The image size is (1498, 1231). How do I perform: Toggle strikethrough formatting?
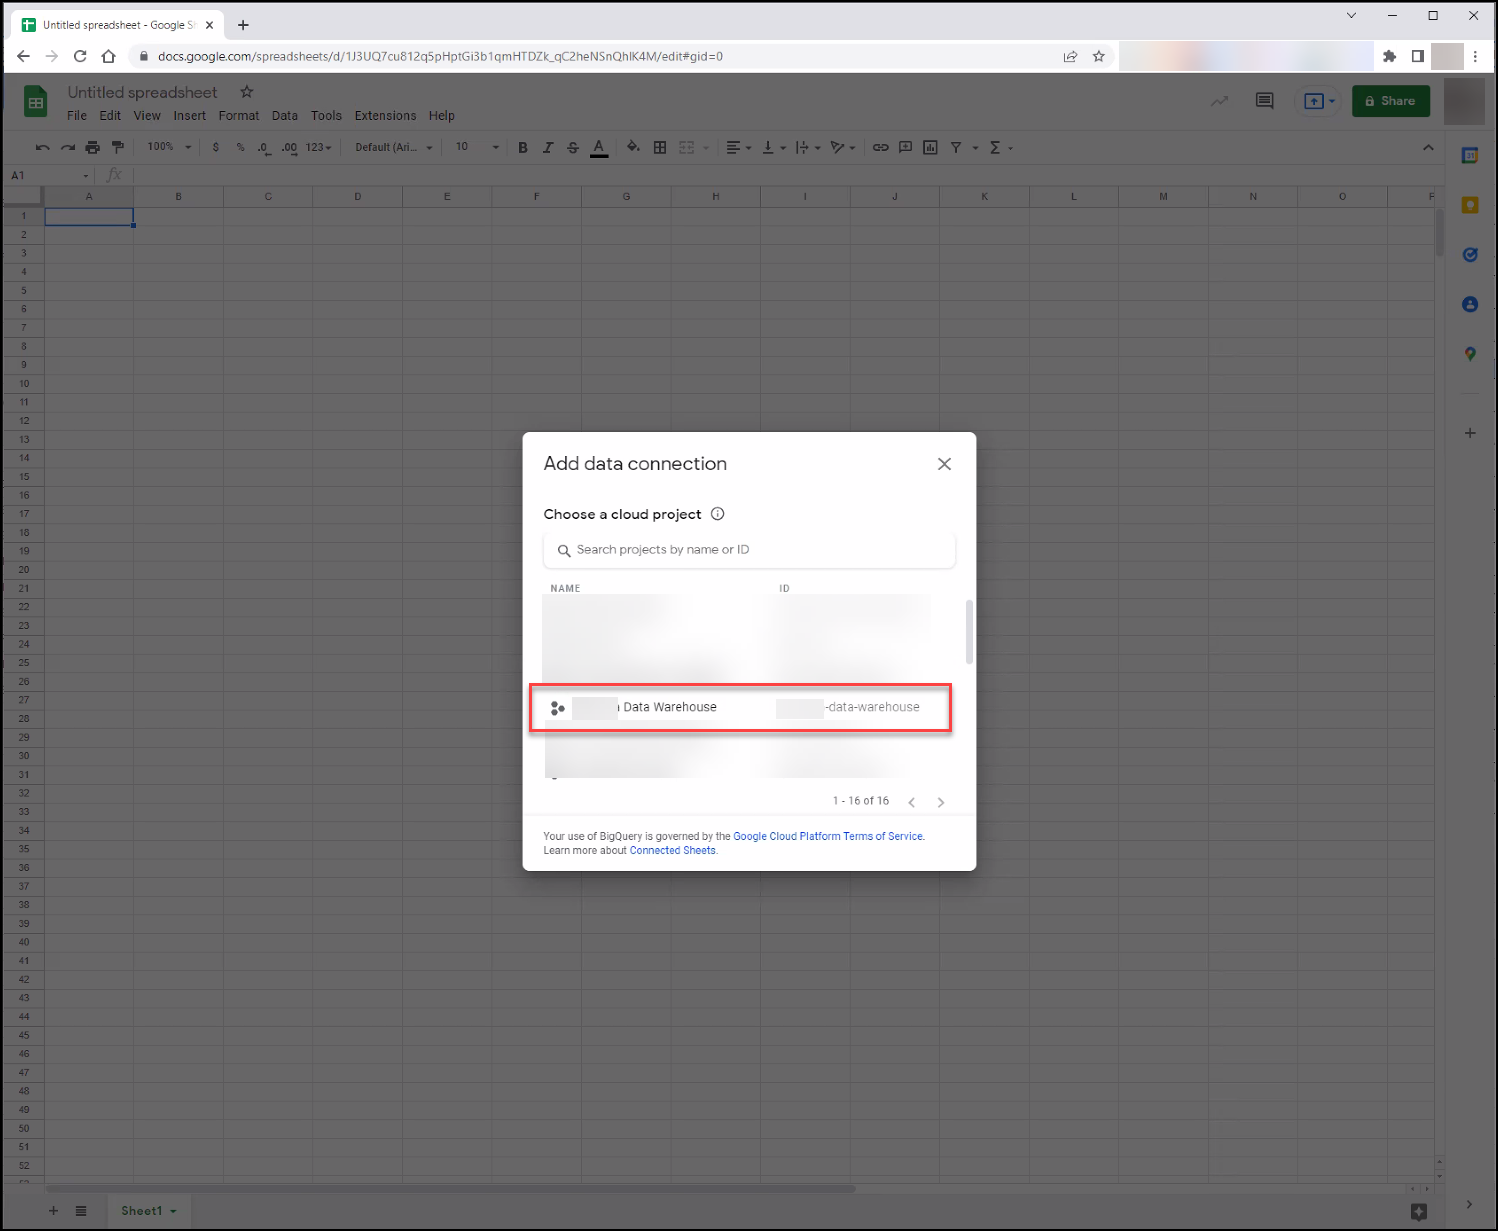[x=573, y=147]
